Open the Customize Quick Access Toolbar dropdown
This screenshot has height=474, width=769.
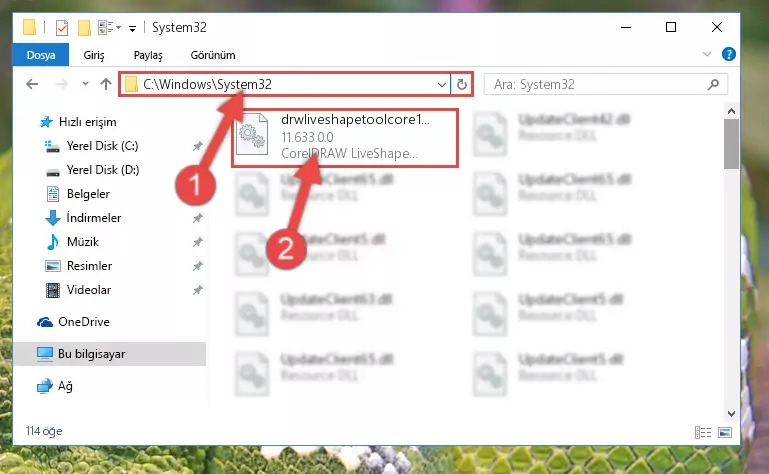(x=132, y=29)
